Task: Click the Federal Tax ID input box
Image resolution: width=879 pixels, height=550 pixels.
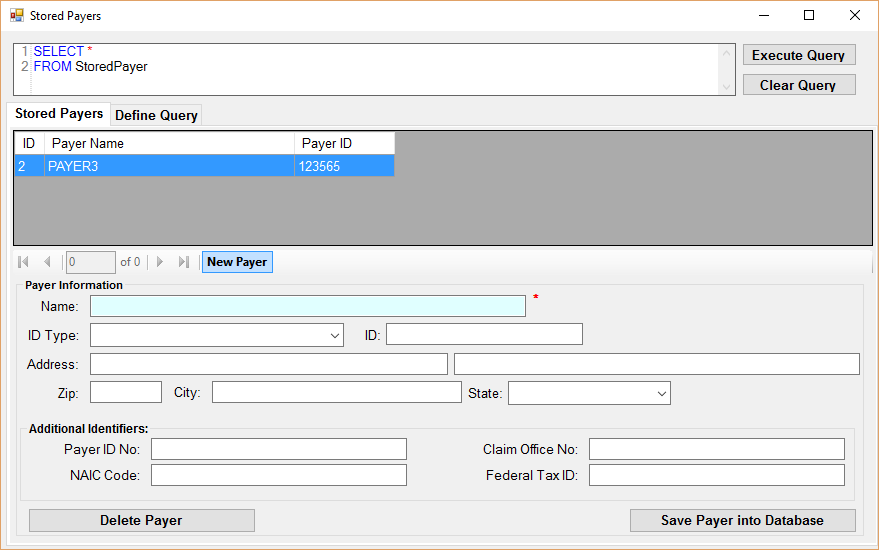Action: 716,475
